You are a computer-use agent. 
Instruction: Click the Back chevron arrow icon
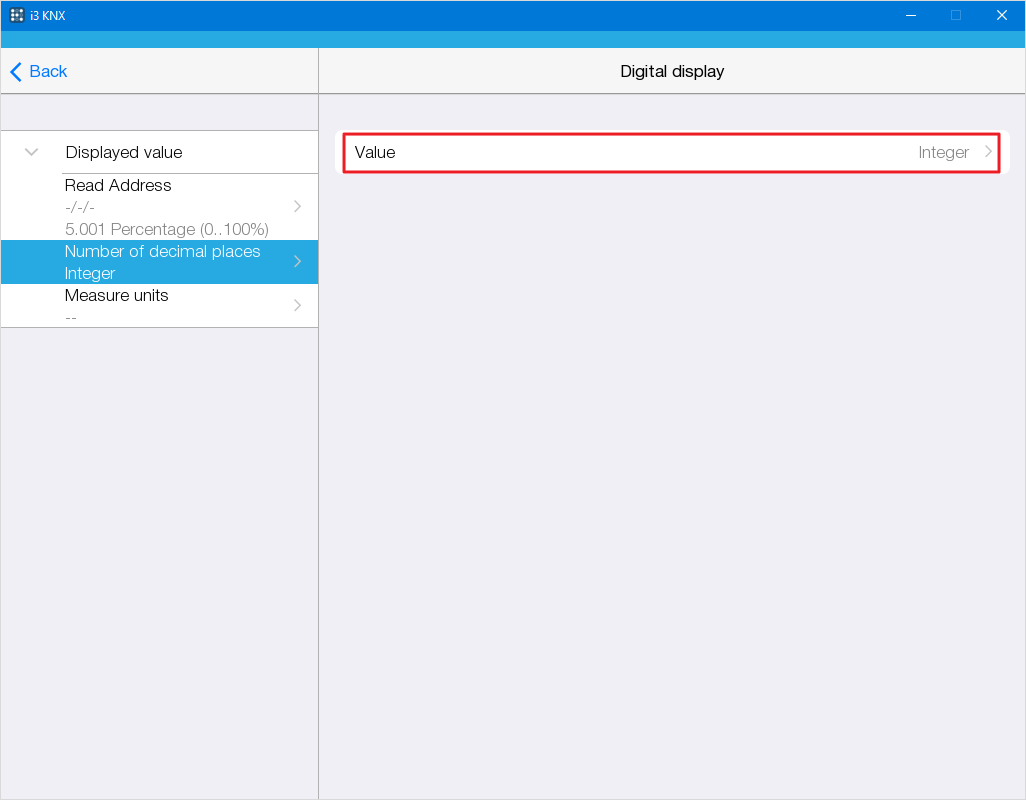tap(15, 72)
